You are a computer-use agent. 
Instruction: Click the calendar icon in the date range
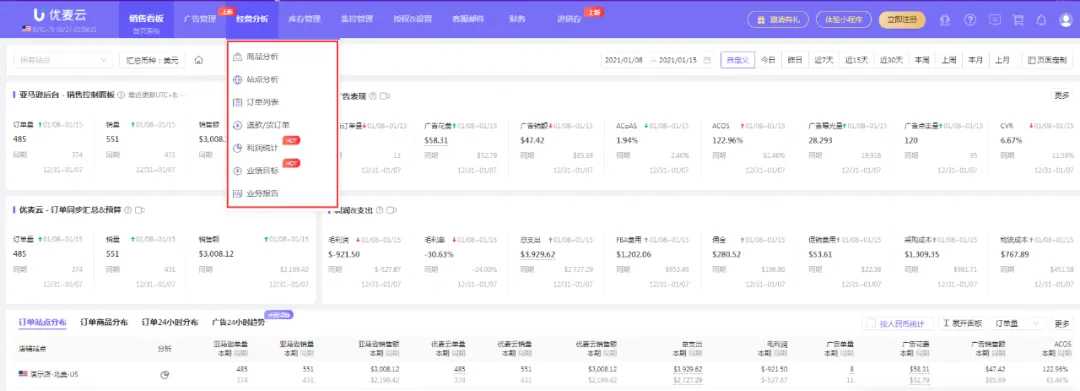click(707, 60)
